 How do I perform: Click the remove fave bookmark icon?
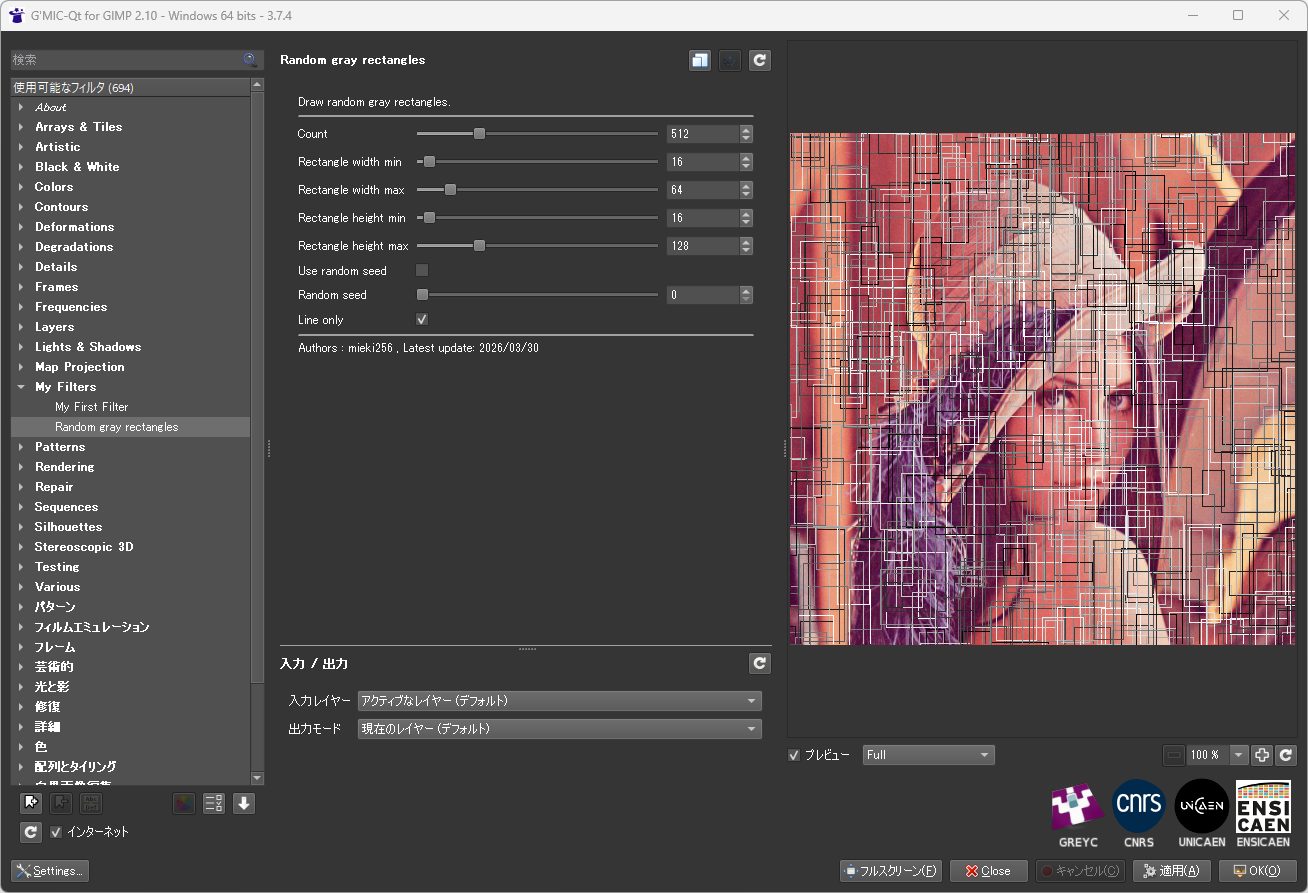(x=61, y=803)
